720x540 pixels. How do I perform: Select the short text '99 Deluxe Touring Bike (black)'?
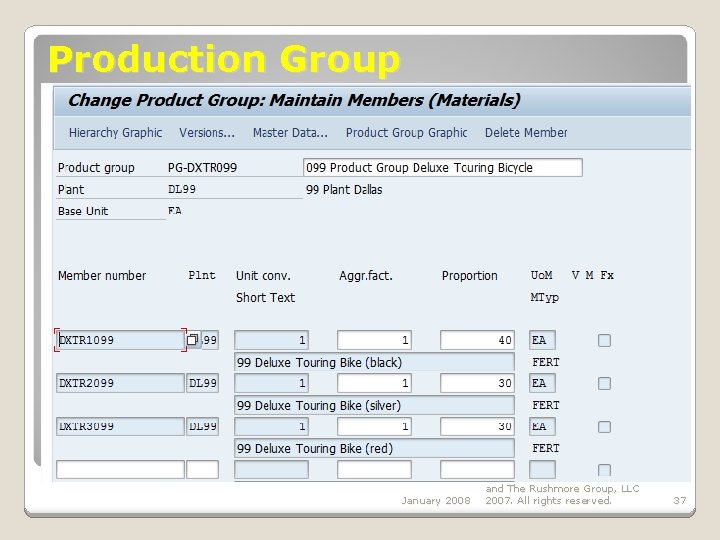(x=374, y=362)
